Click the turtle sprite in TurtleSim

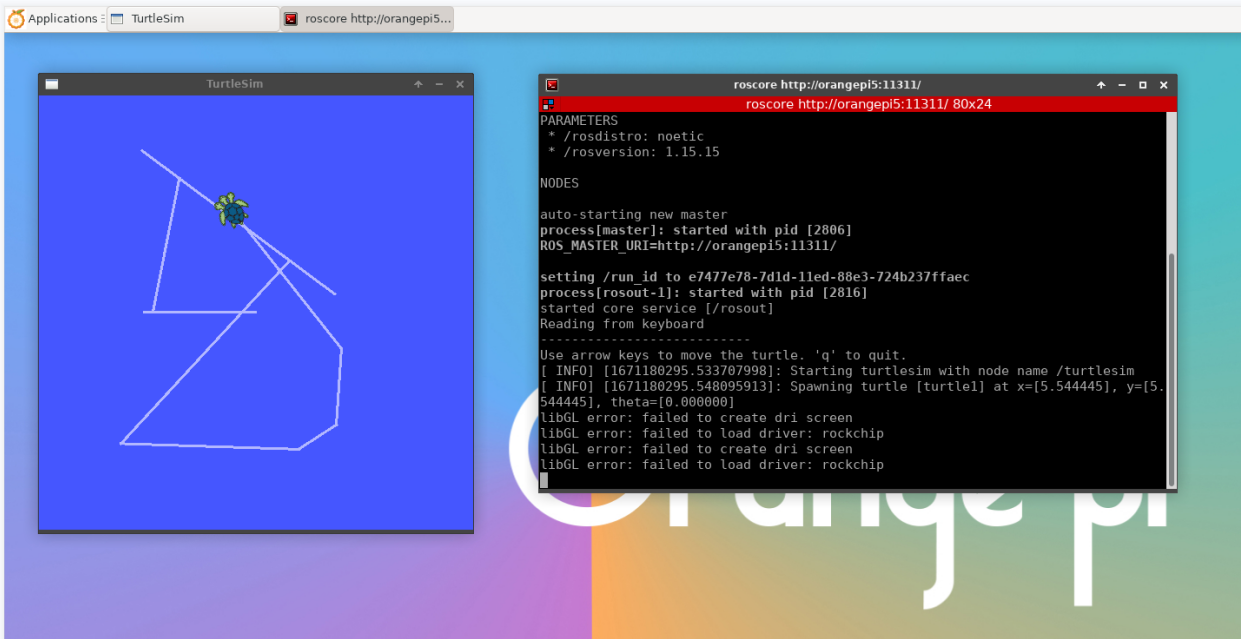(x=232, y=210)
